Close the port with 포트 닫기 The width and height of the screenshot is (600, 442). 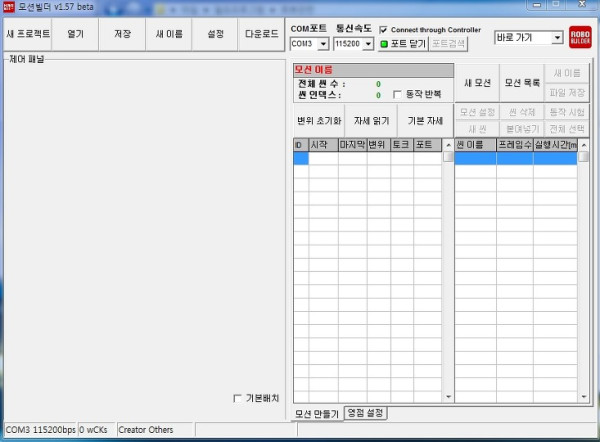403,44
